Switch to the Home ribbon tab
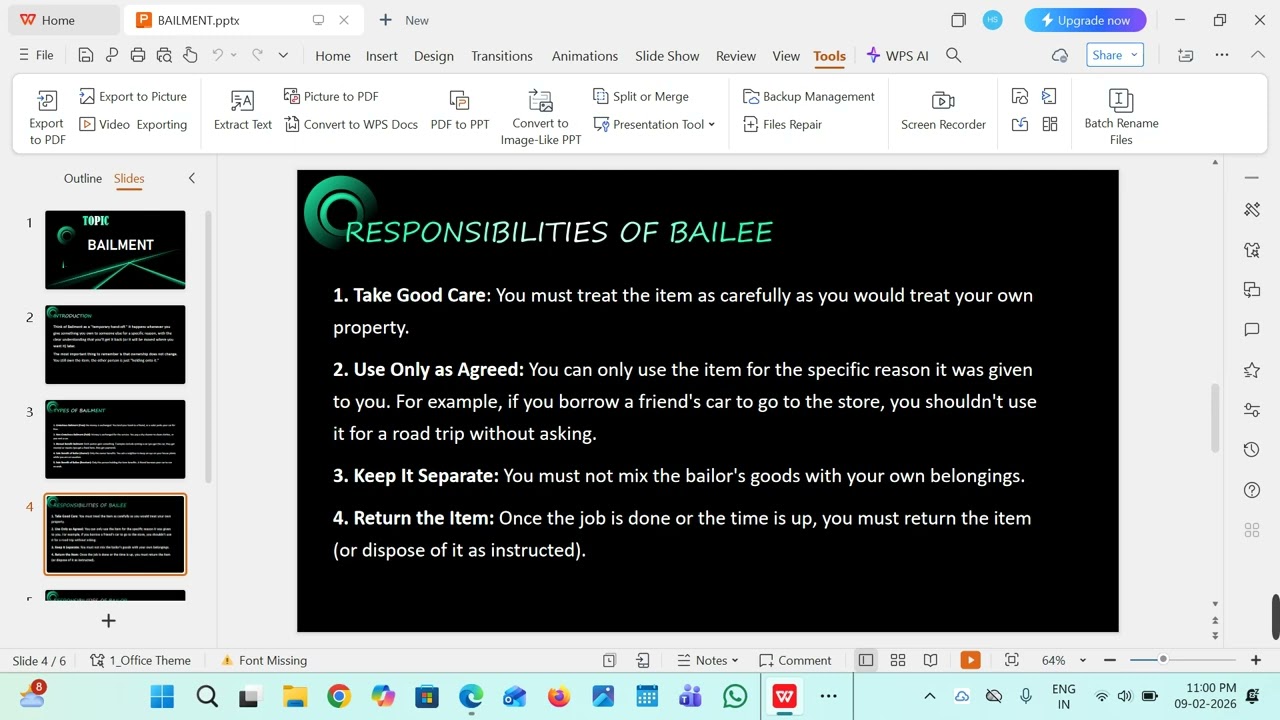The image size is (1280, 720). coord(333,56)
